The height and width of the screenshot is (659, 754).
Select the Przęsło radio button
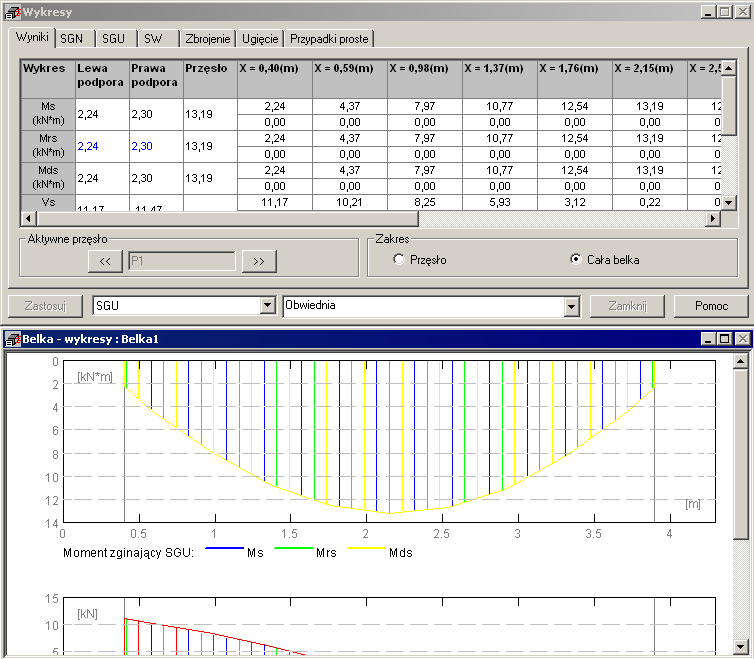point(399,259)
